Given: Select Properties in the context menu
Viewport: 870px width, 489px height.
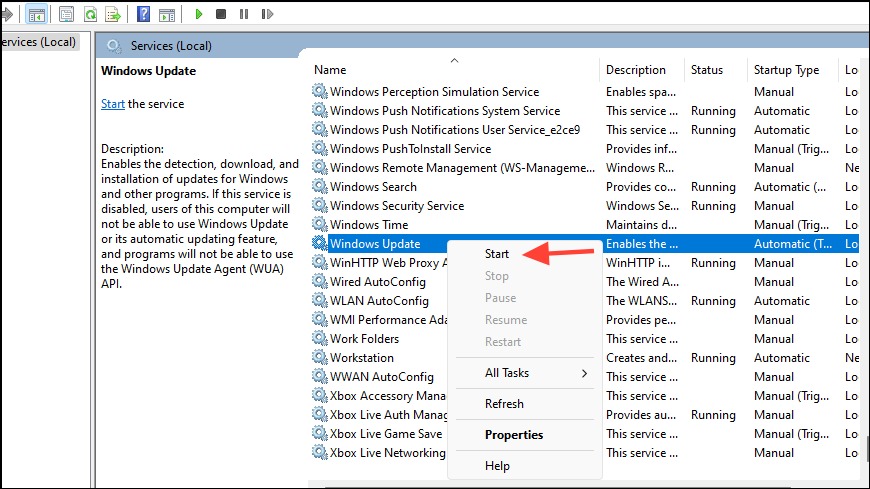Looking at the screenshot, I should 514,435.
